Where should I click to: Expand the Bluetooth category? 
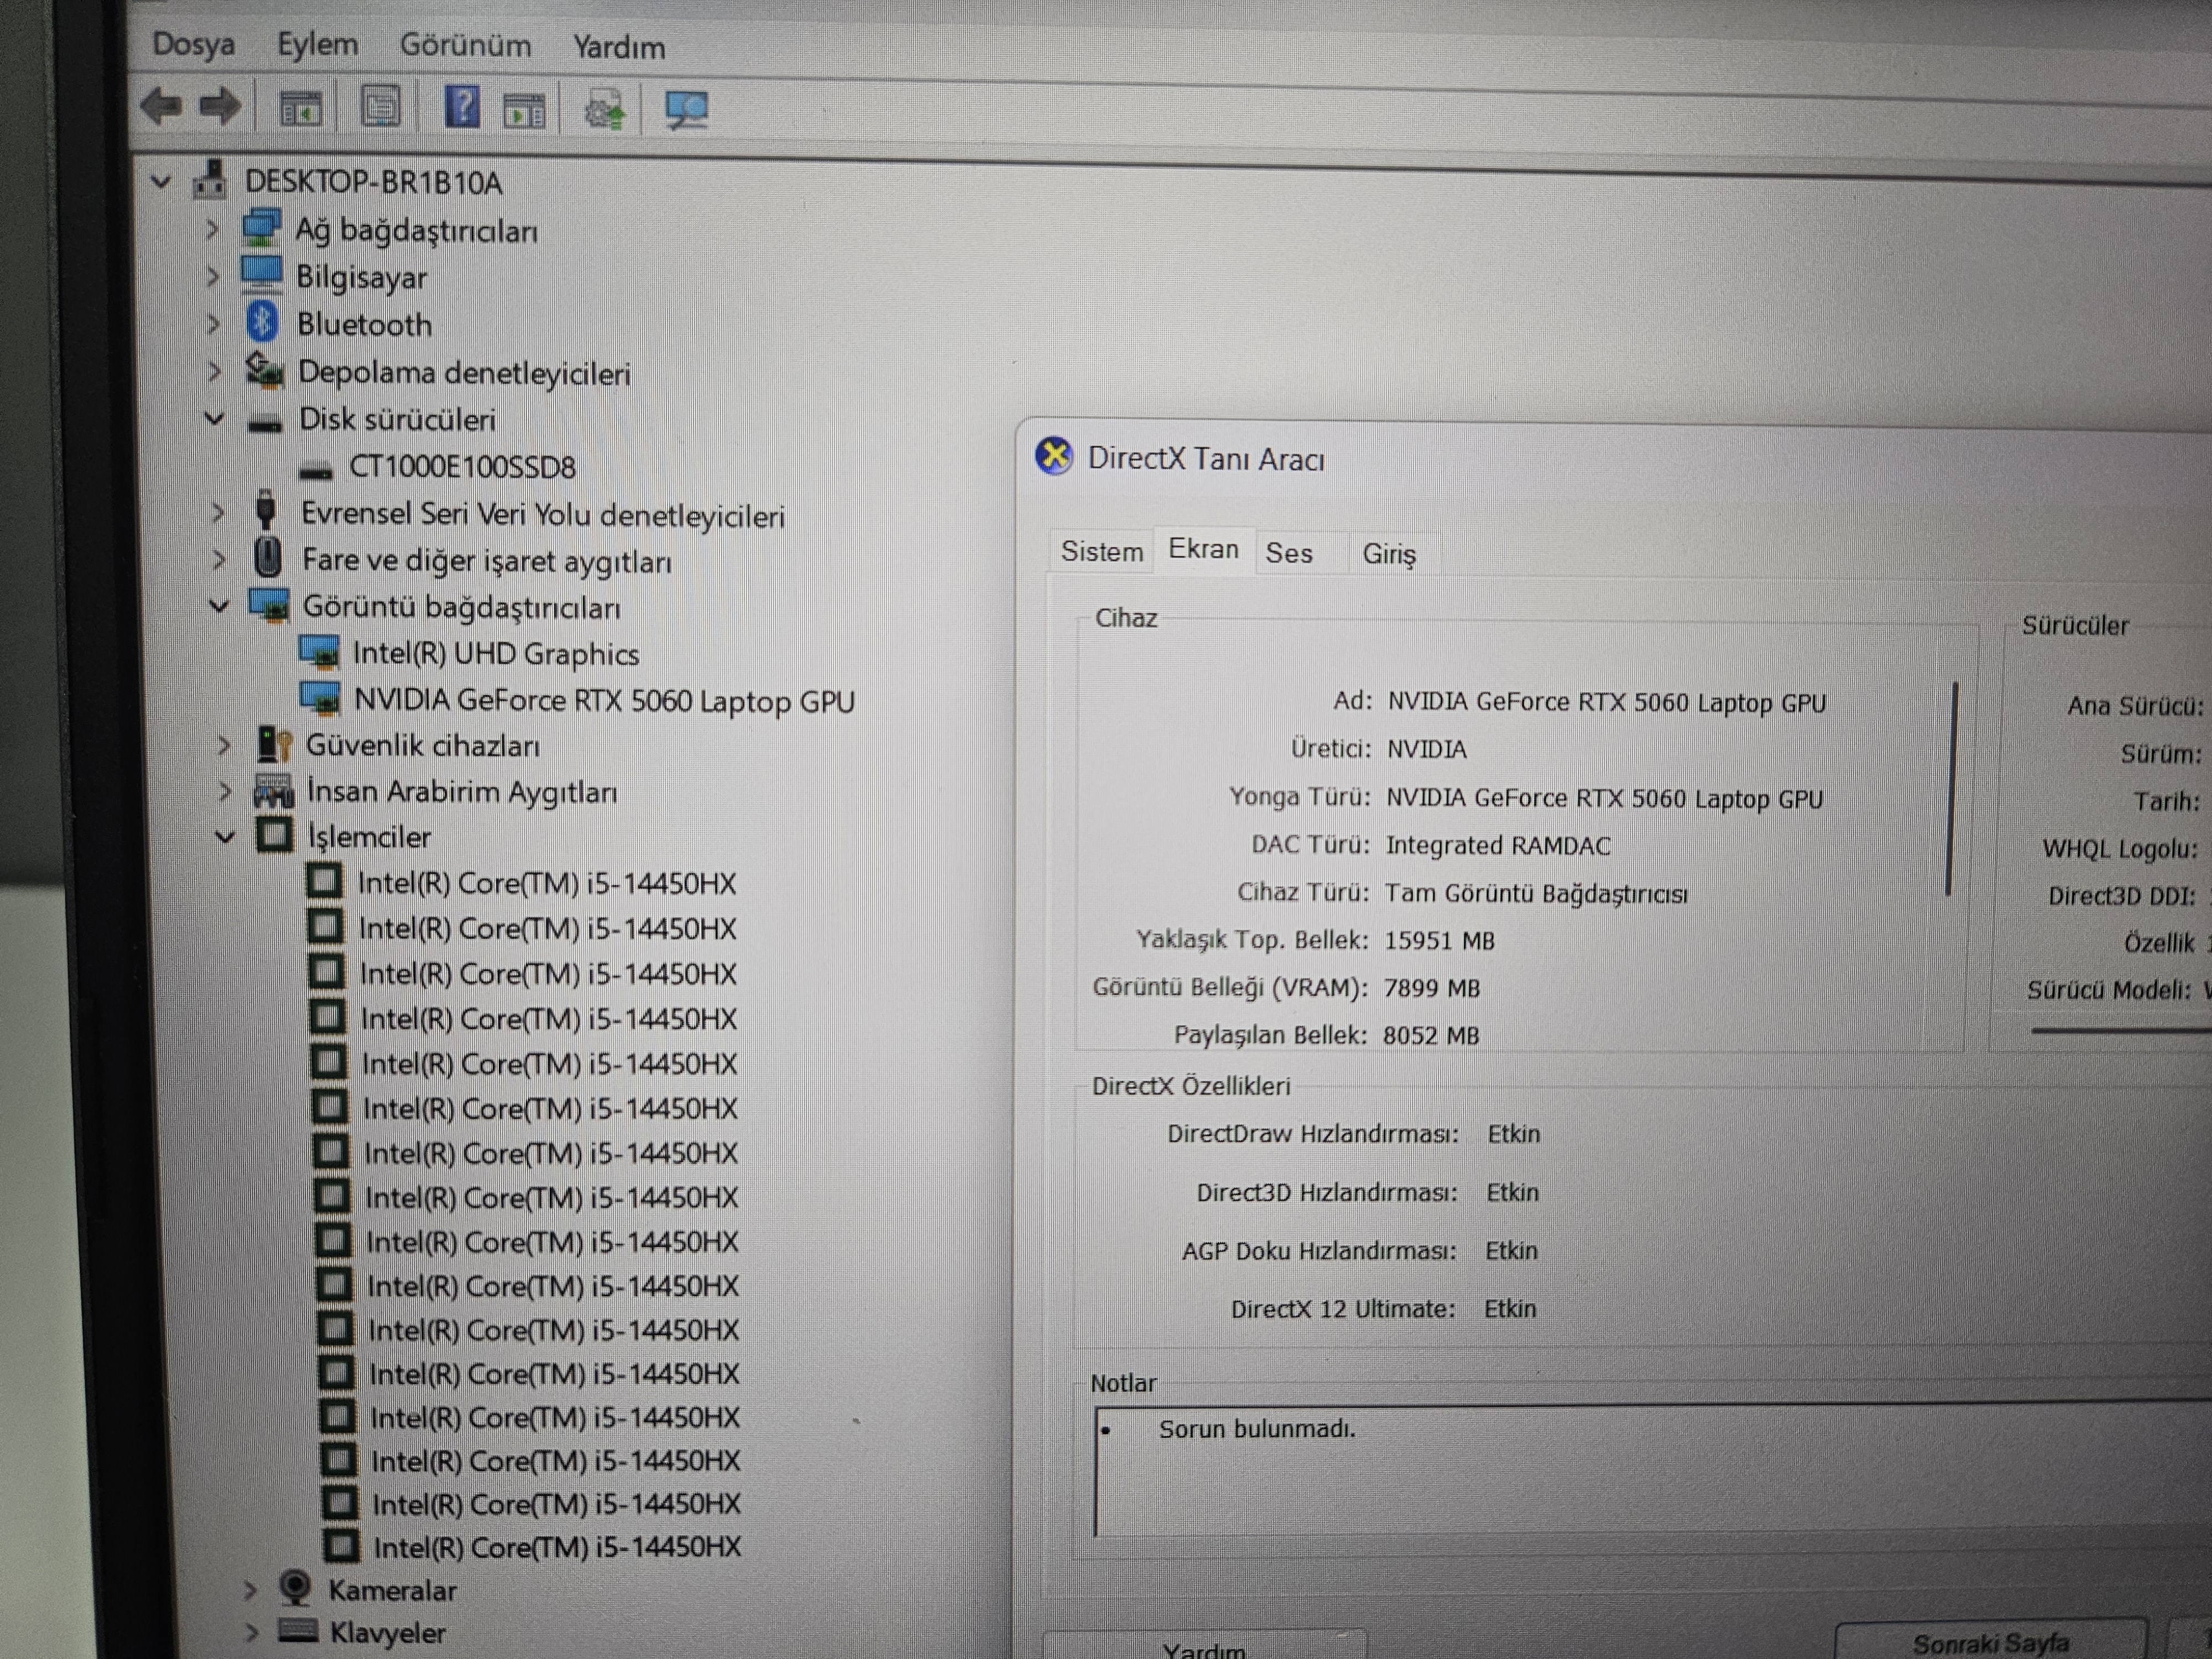click(x=213, y=323)
